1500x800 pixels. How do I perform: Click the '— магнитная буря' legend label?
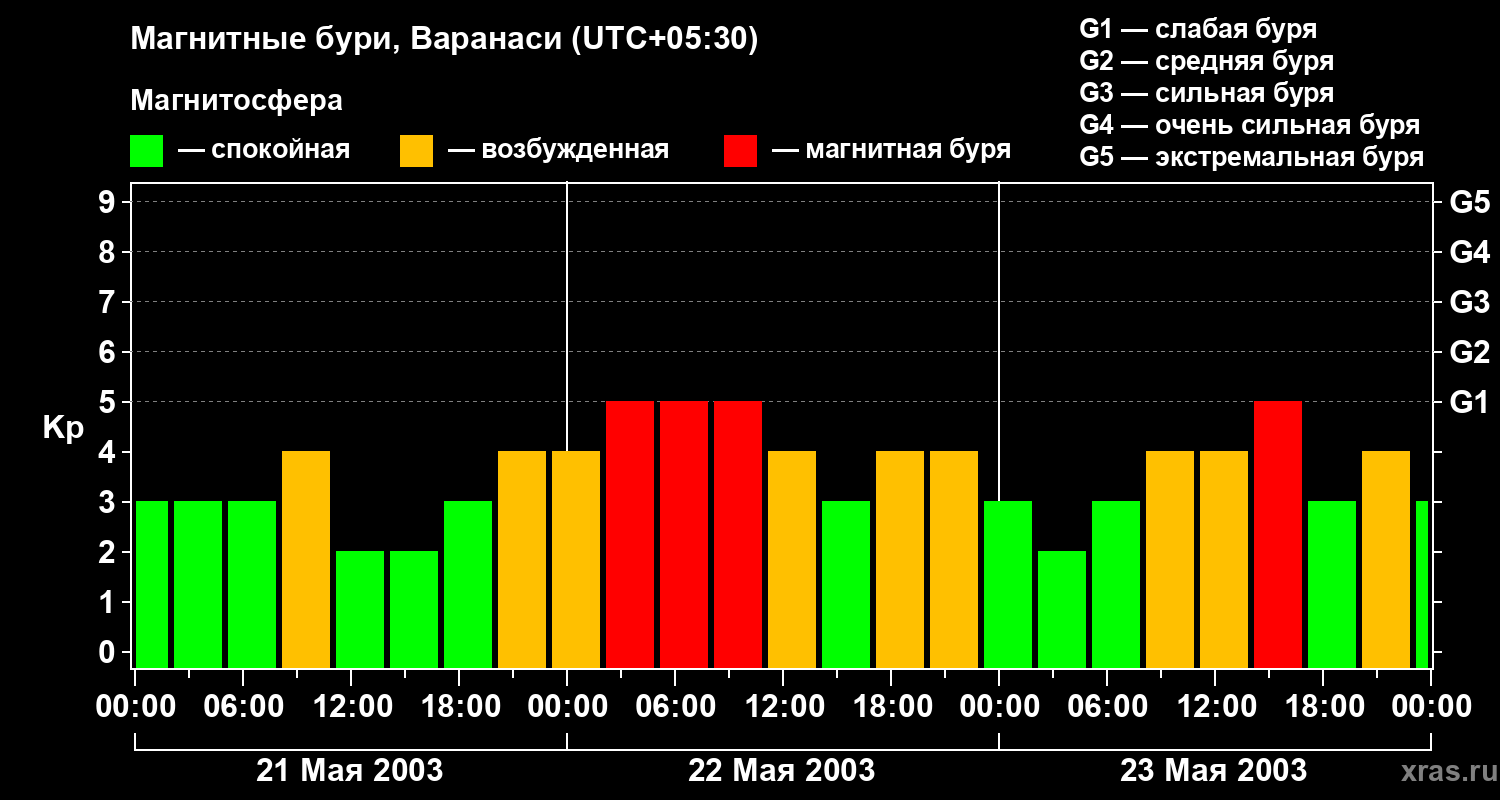892,150
